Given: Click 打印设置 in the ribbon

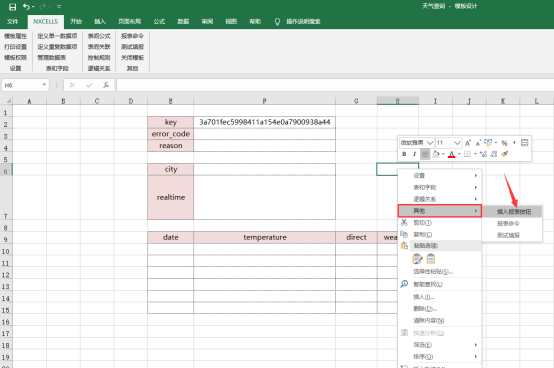Looking at the screenshot, I should point(16,47).
